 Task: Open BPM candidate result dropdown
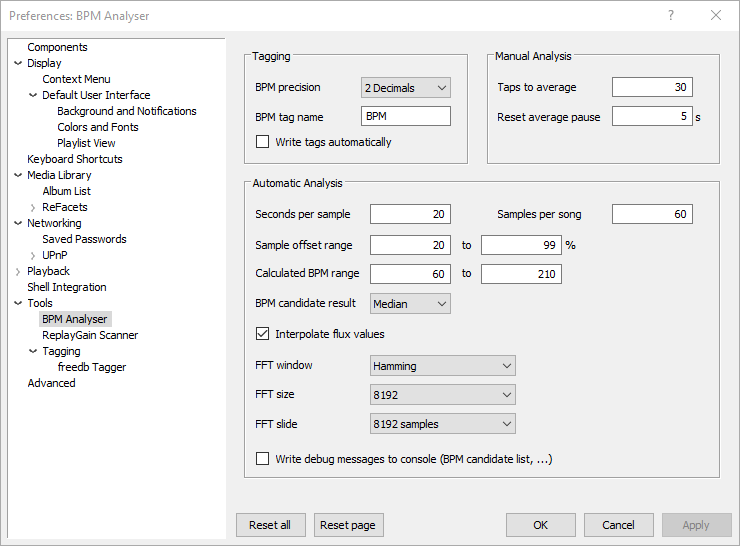tap(410, 303)
